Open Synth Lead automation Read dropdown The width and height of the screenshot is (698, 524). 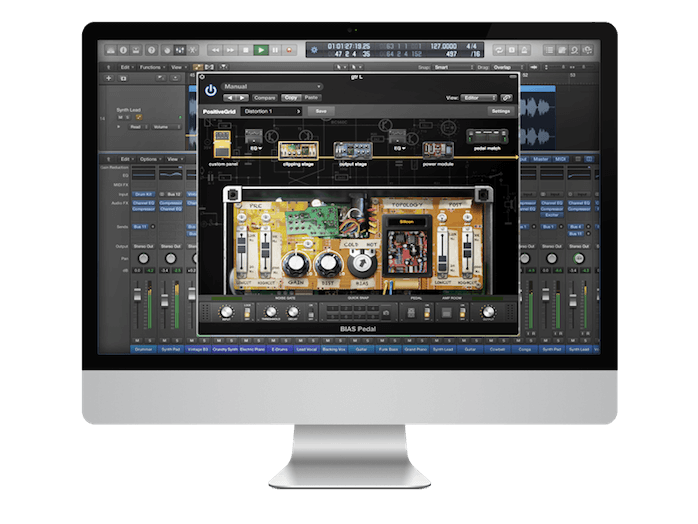138,127
